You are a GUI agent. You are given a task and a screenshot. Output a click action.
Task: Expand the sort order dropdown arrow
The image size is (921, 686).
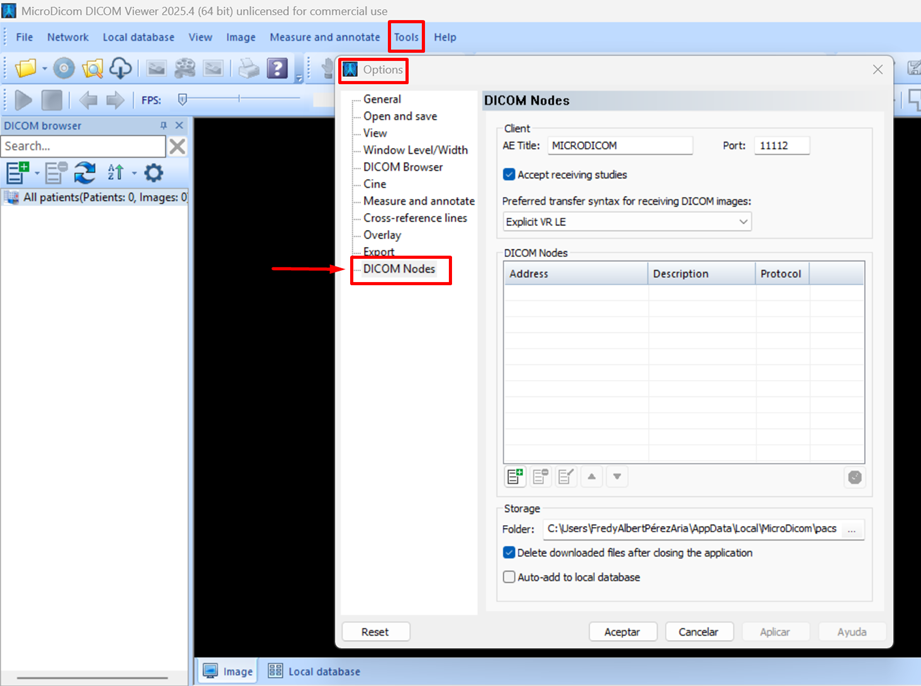(134, 174)
